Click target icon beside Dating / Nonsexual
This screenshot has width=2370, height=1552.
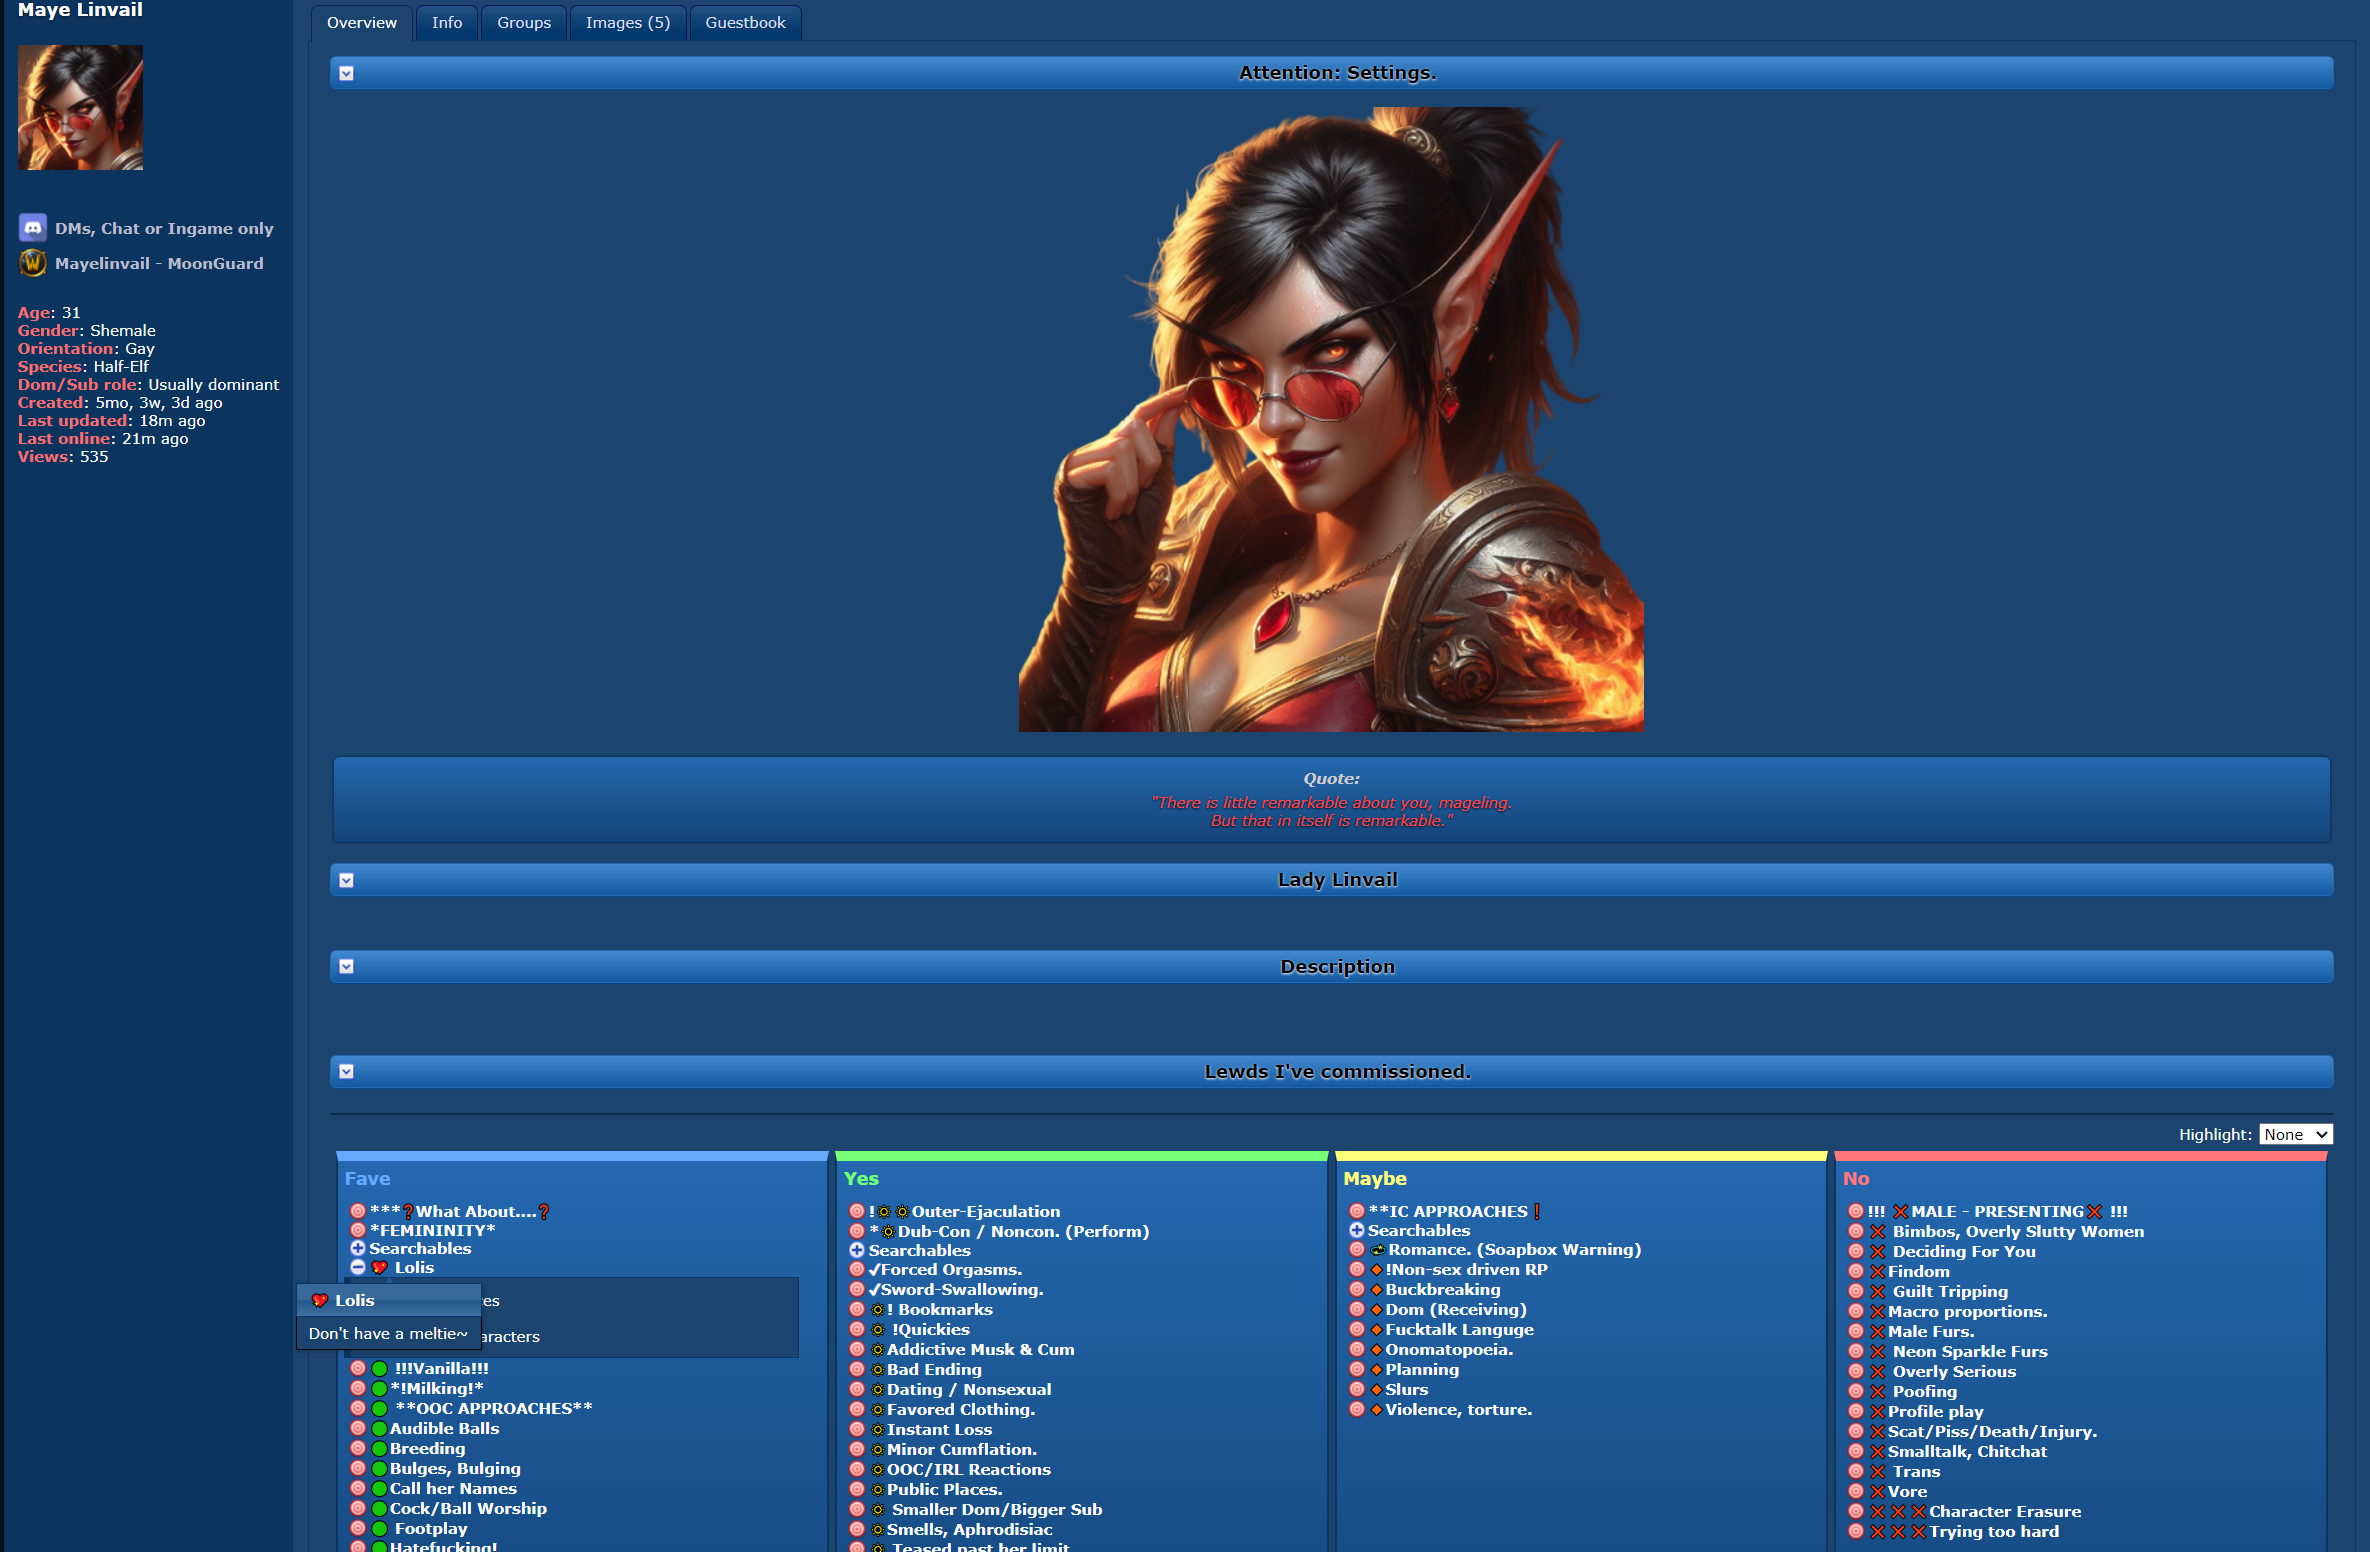click(x=857, y=1389)
